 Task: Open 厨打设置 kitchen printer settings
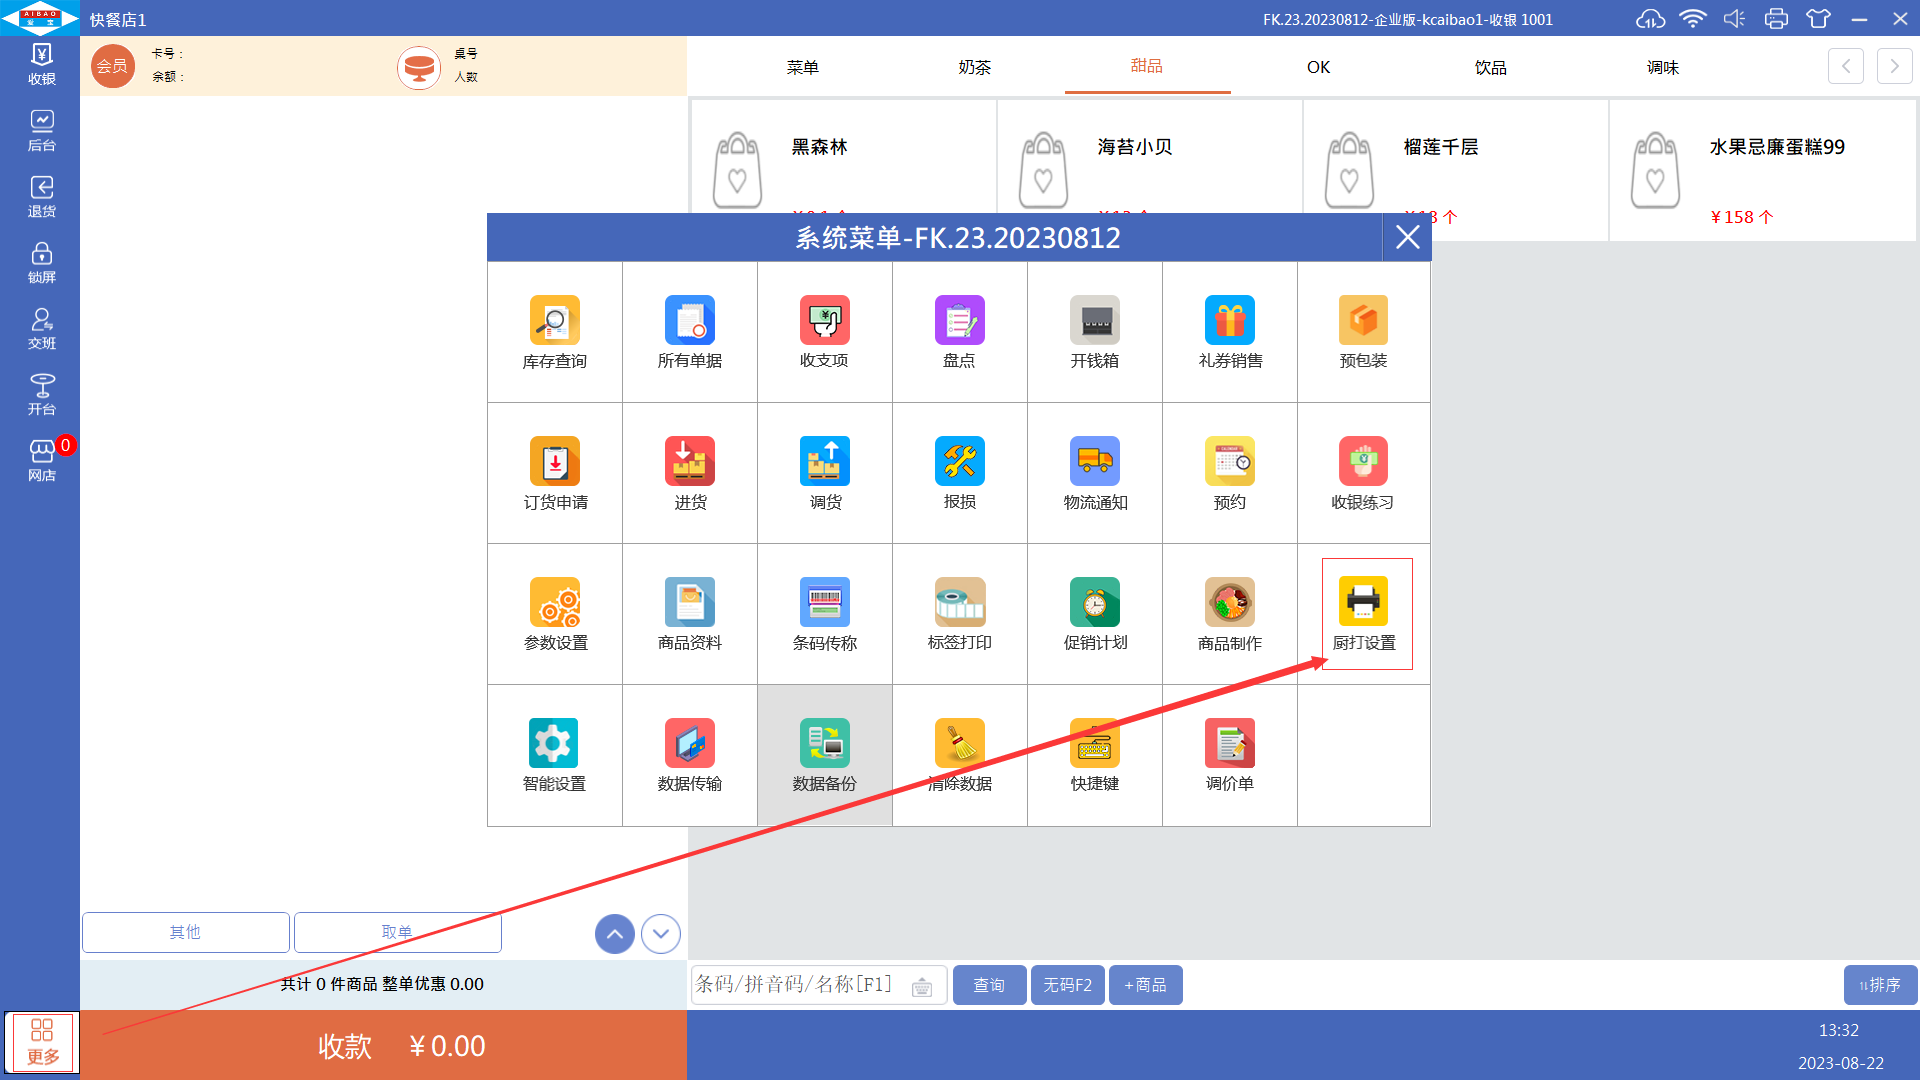tap(1364, 614)
